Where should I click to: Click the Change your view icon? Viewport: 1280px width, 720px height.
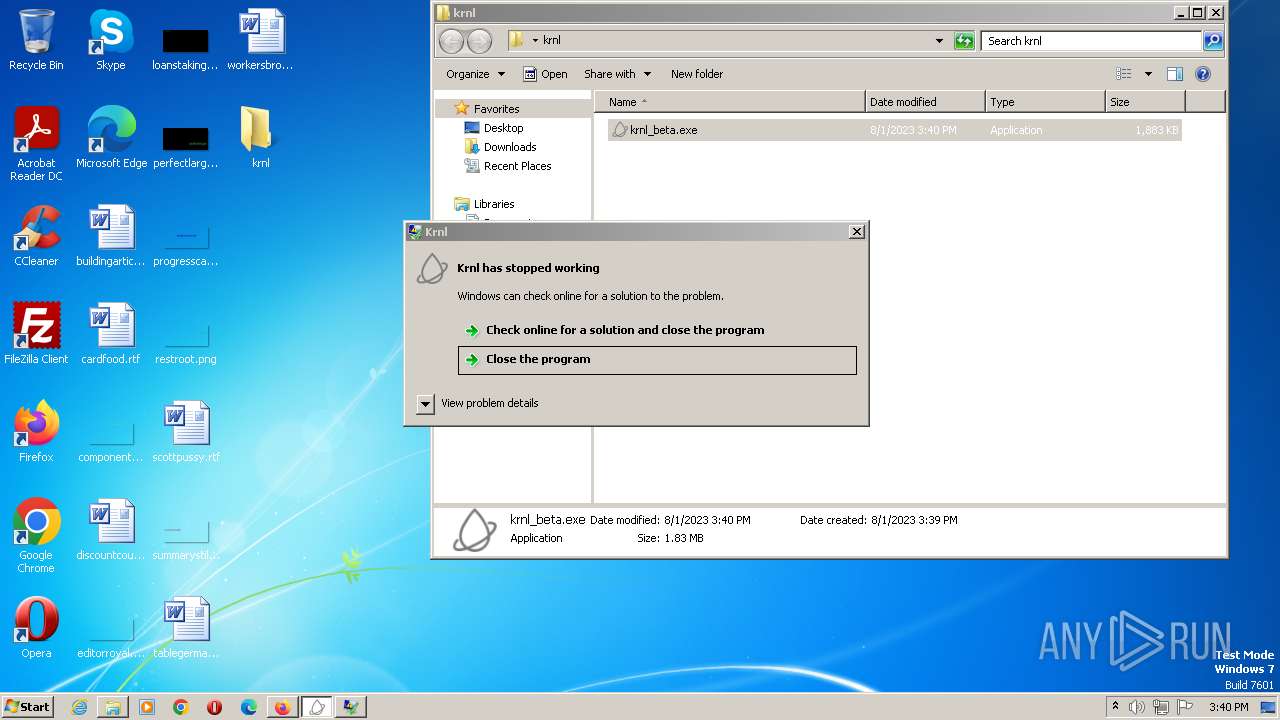click(x=1124, y=74)
